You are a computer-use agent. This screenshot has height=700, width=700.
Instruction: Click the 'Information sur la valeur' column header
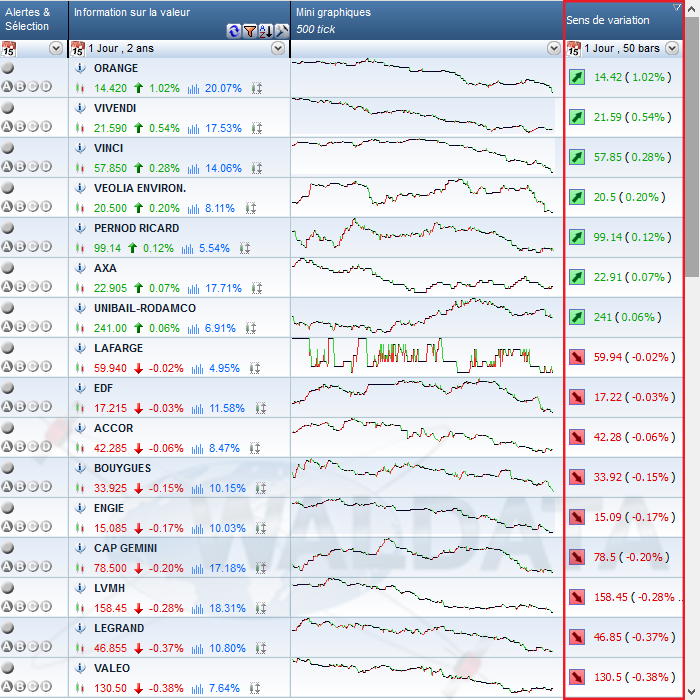tap(179, 20)
